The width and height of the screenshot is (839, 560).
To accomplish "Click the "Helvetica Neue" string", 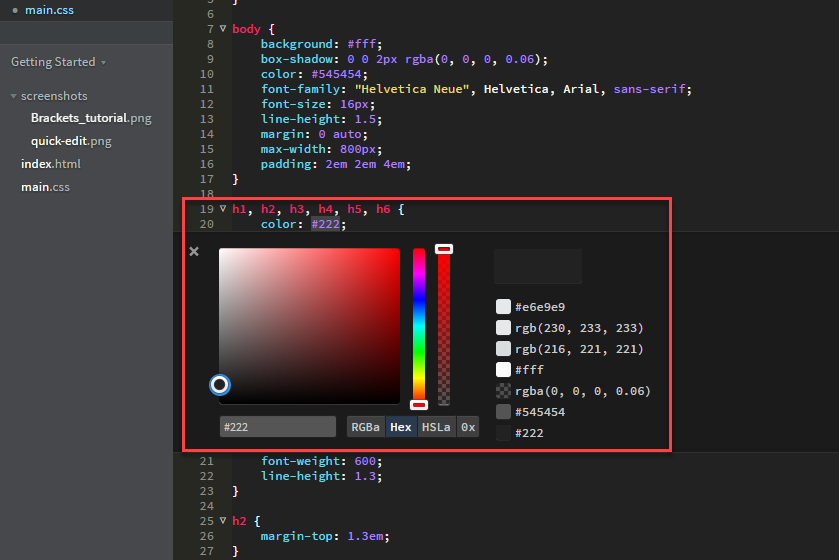I will [x=411, y=89].
